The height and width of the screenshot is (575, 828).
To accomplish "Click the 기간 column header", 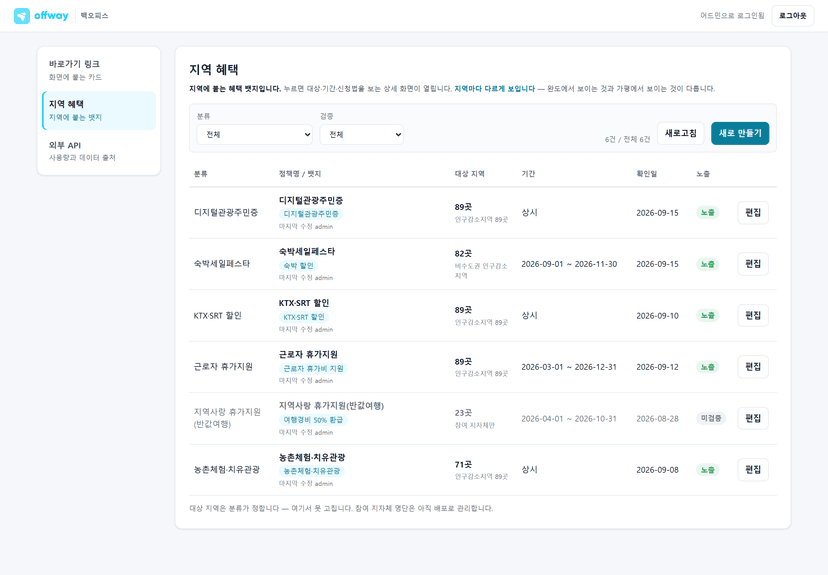I will (x=528, y=174).
